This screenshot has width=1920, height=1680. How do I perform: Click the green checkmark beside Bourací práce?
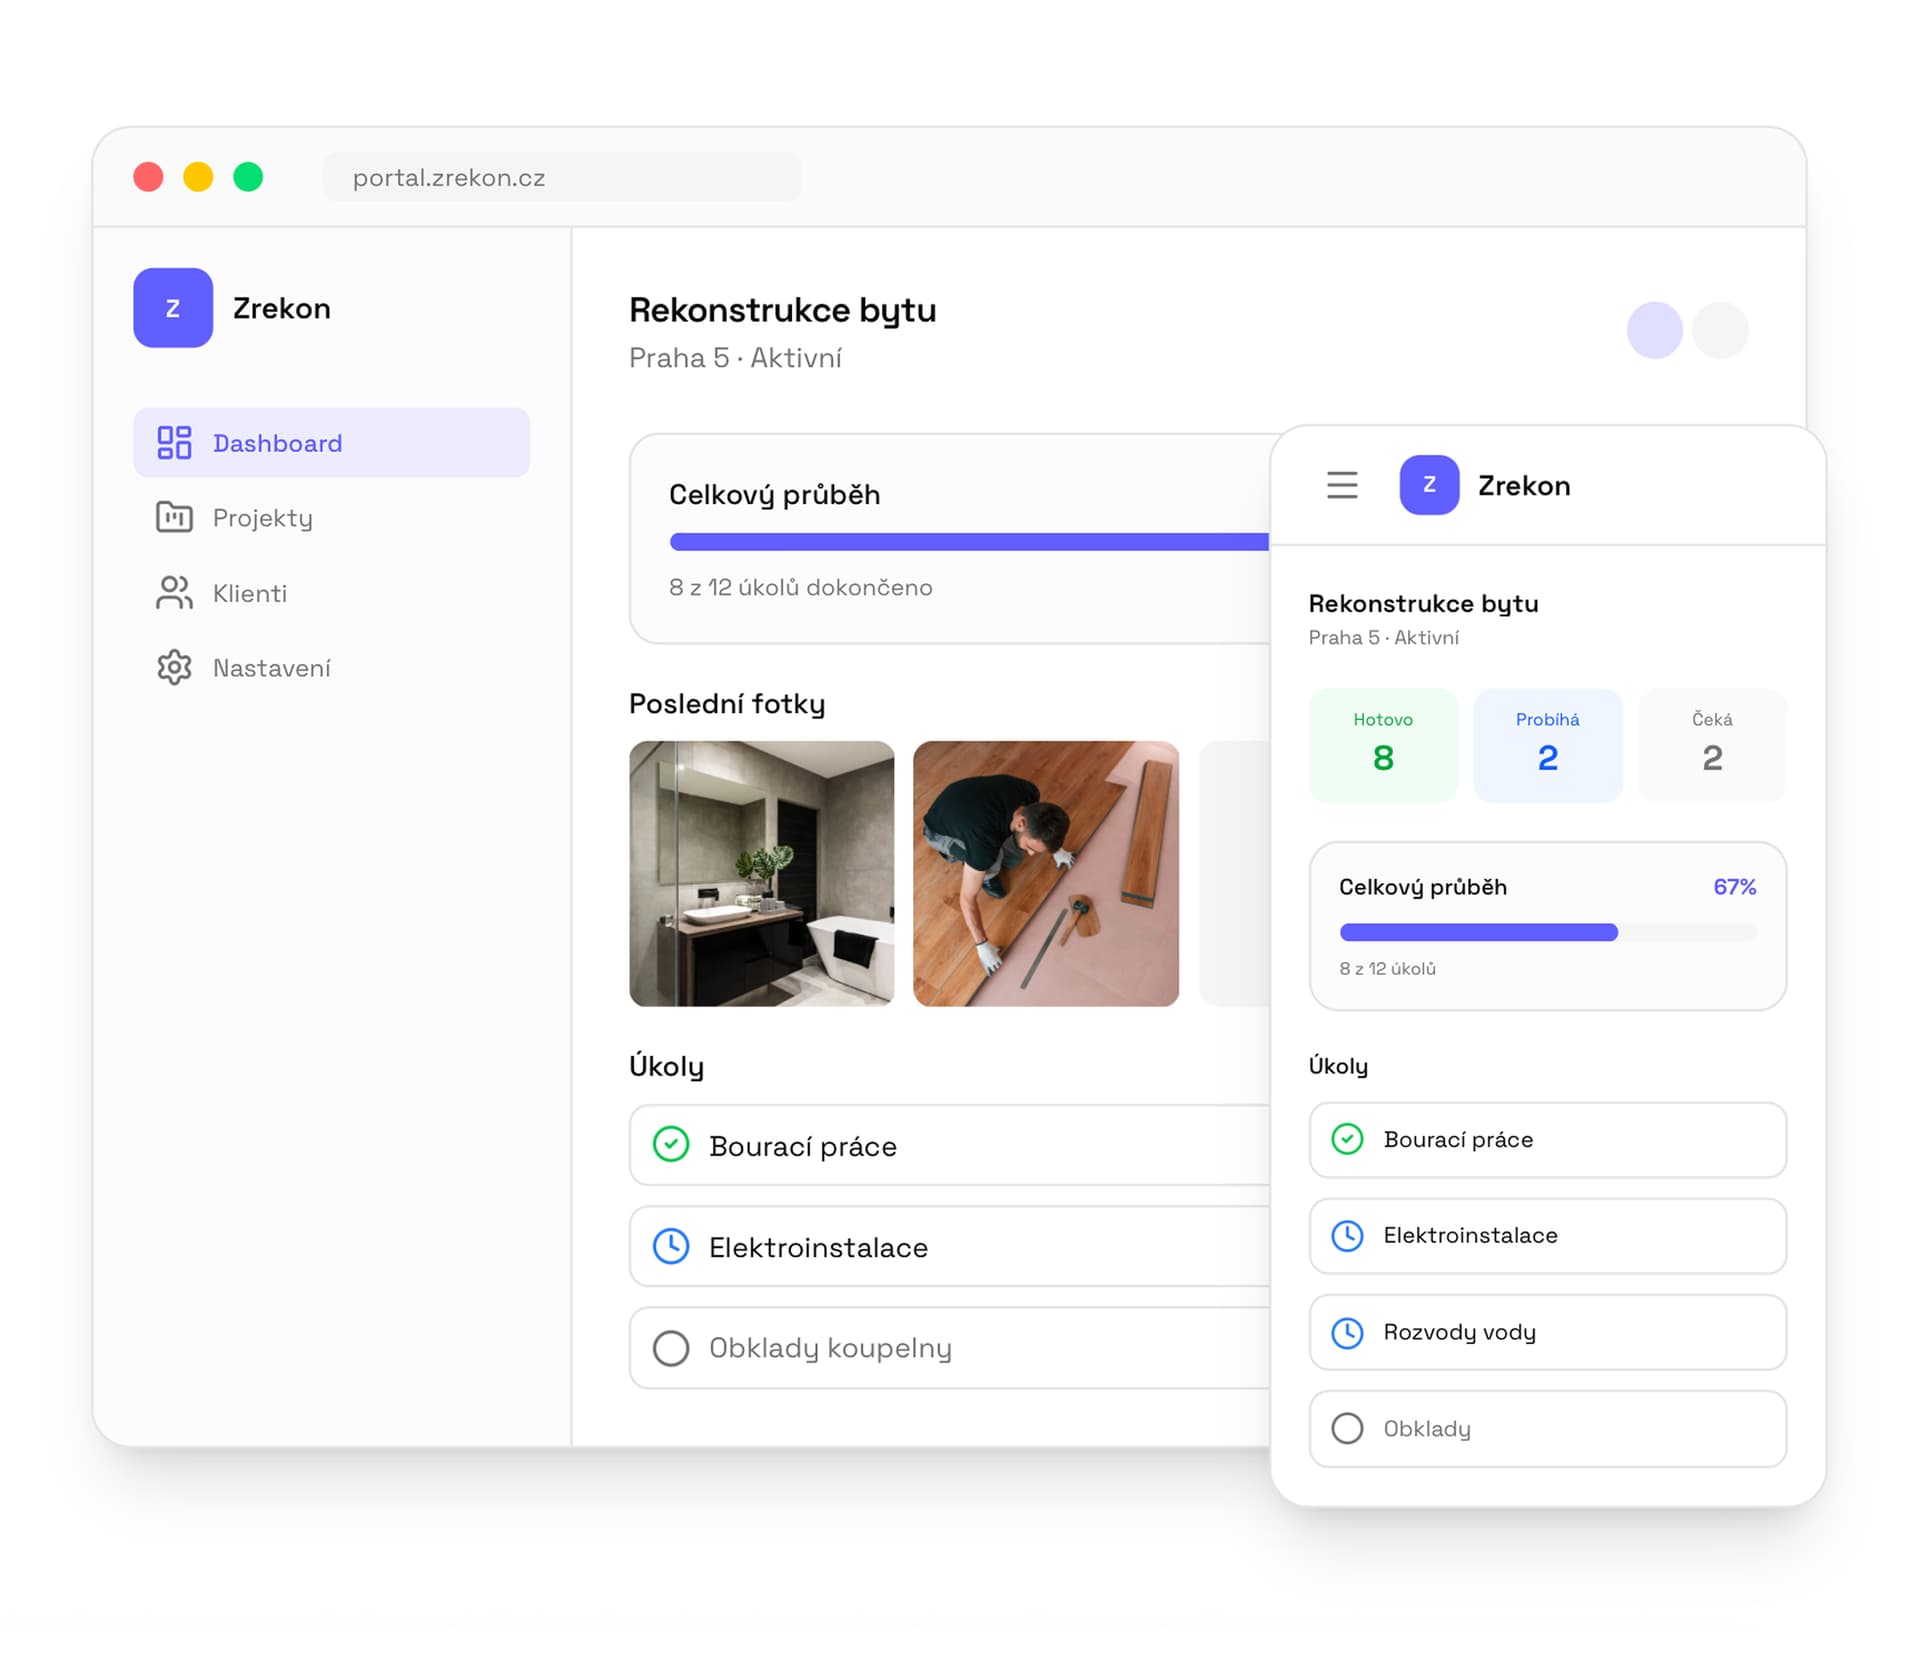(x=672, y=1146)
